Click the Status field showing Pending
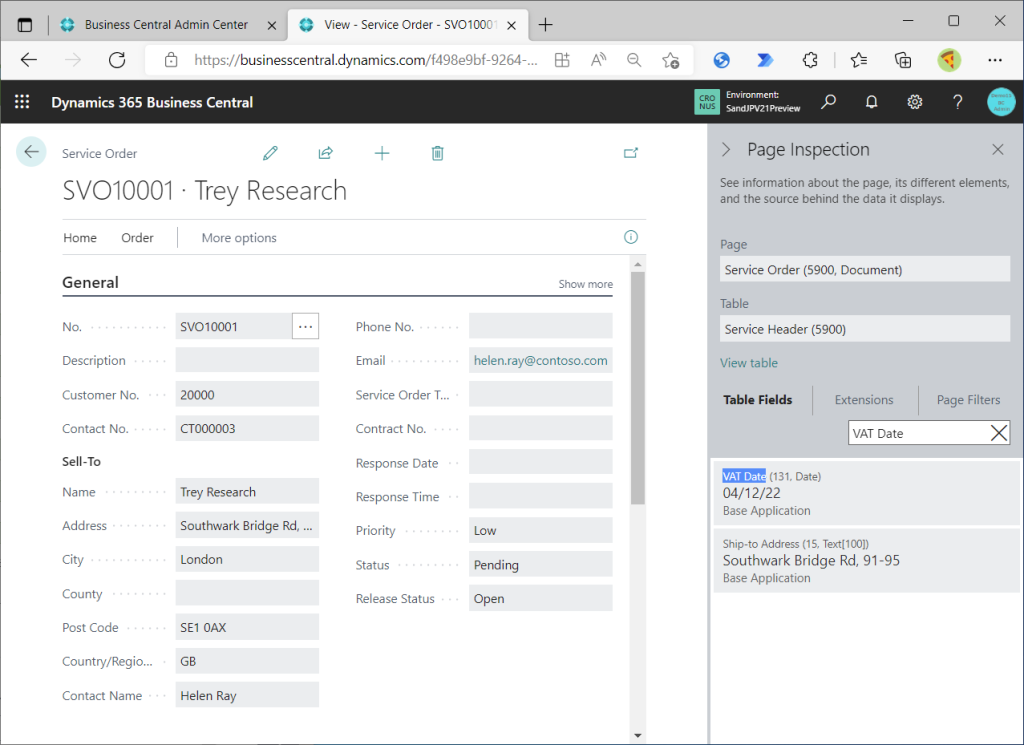Viewport: 1024px width, 745px height. pos(540,565)
